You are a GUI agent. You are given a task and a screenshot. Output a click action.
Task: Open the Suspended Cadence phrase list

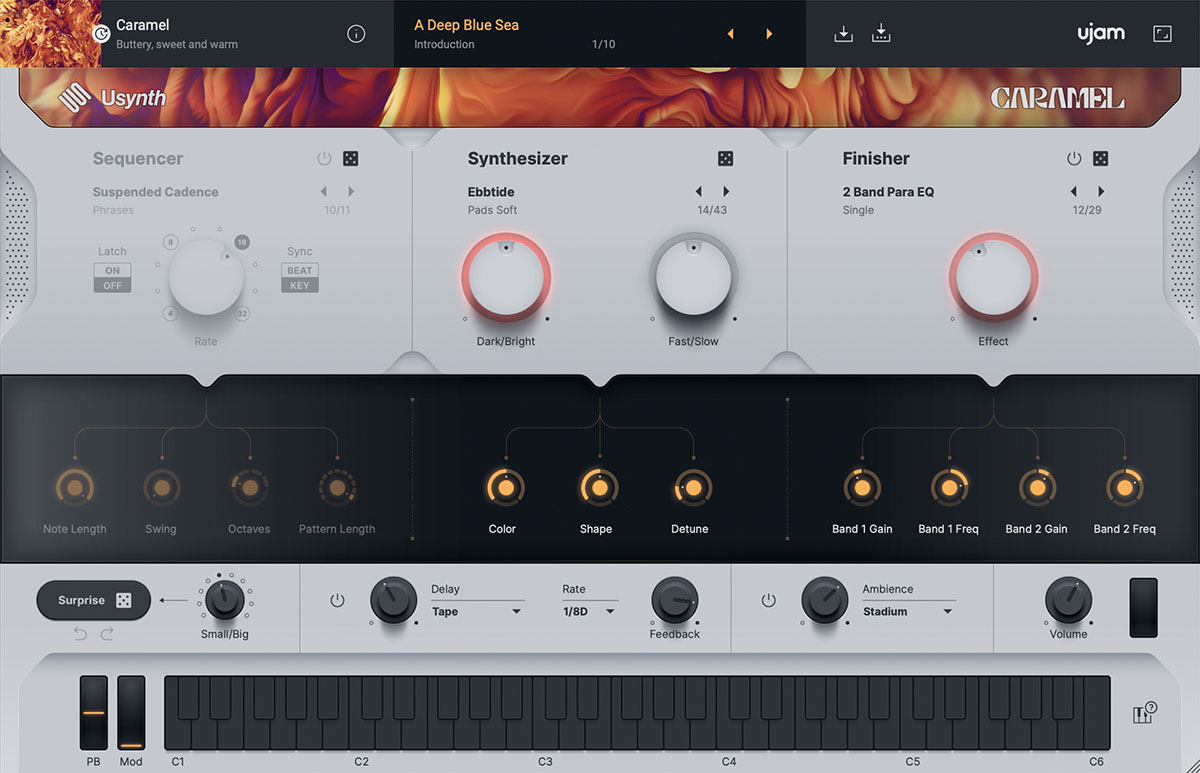click(155, 192)
